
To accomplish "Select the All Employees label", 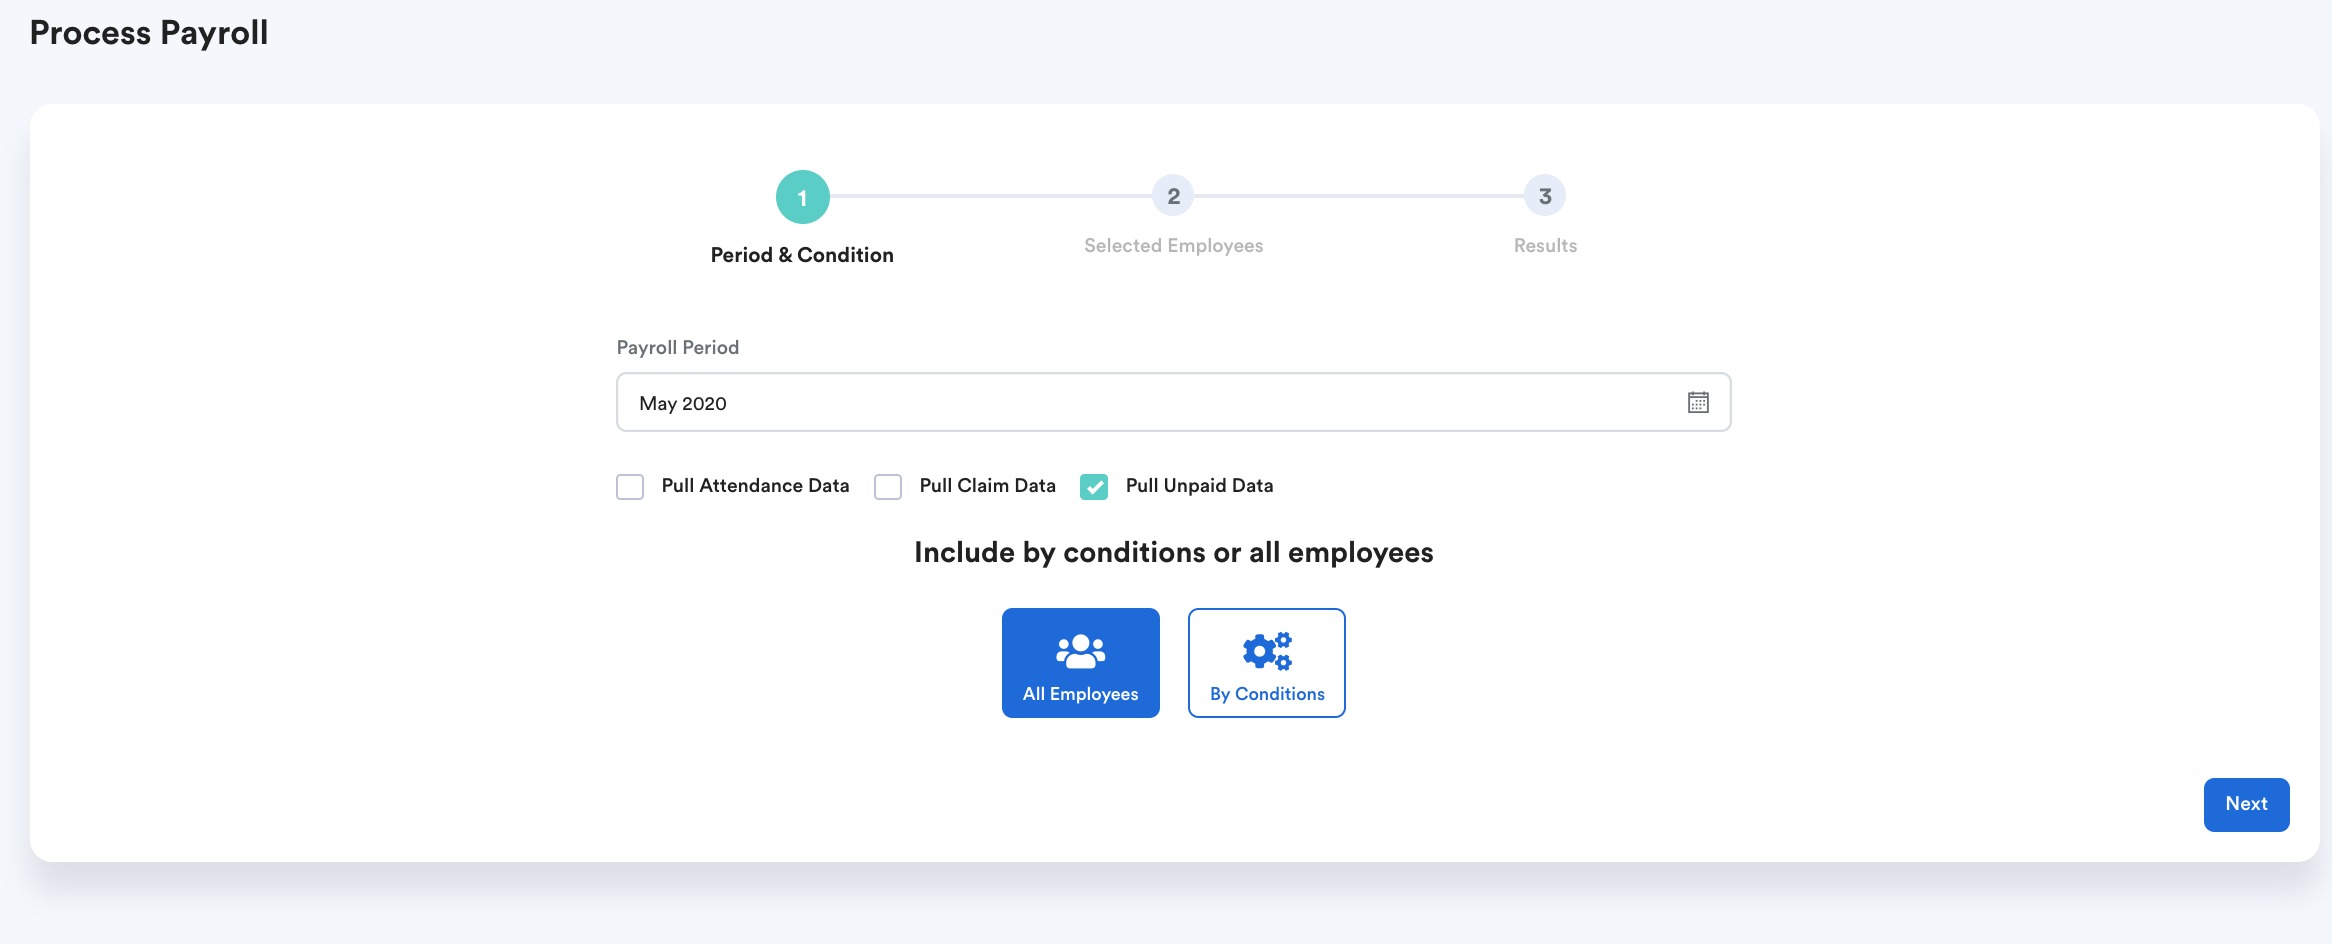I will [1081, 694].
